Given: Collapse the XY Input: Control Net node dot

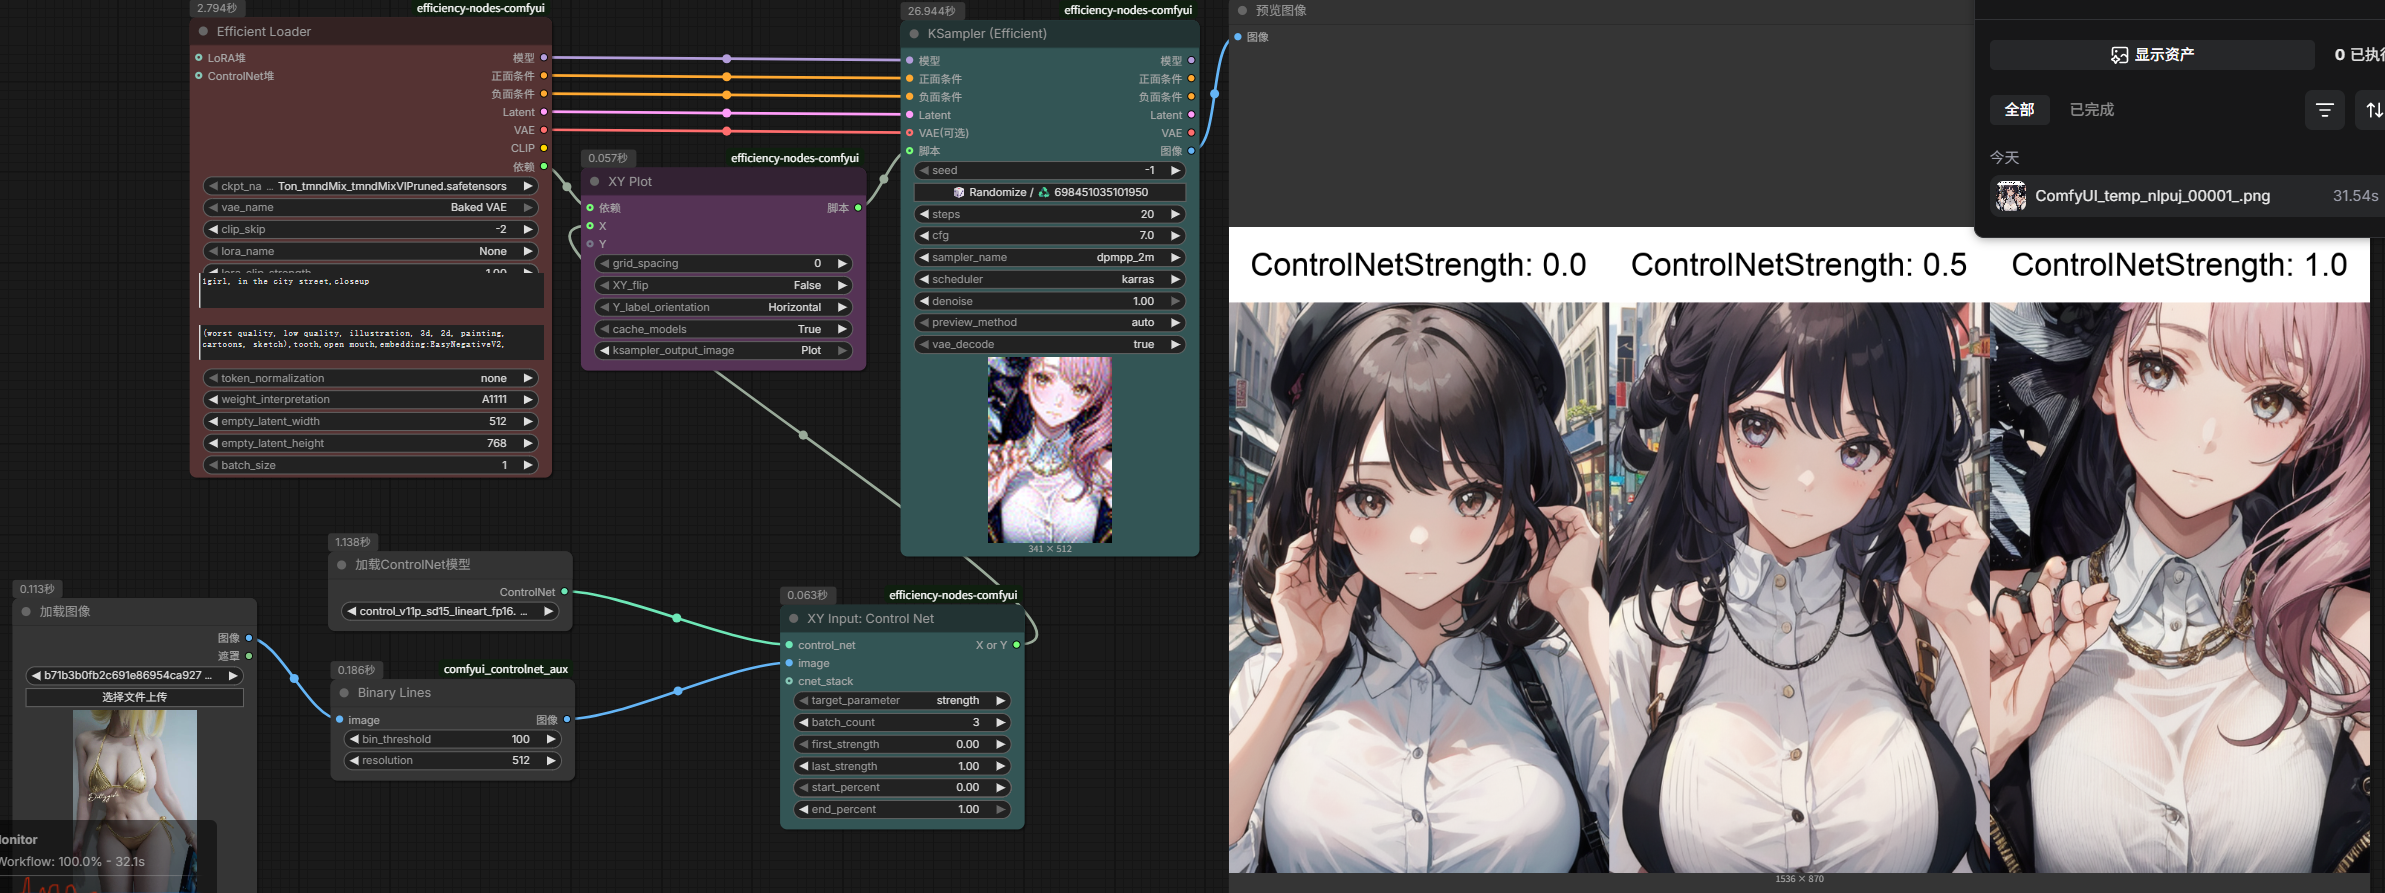Looking at the screenshot, I should [794, 619].
